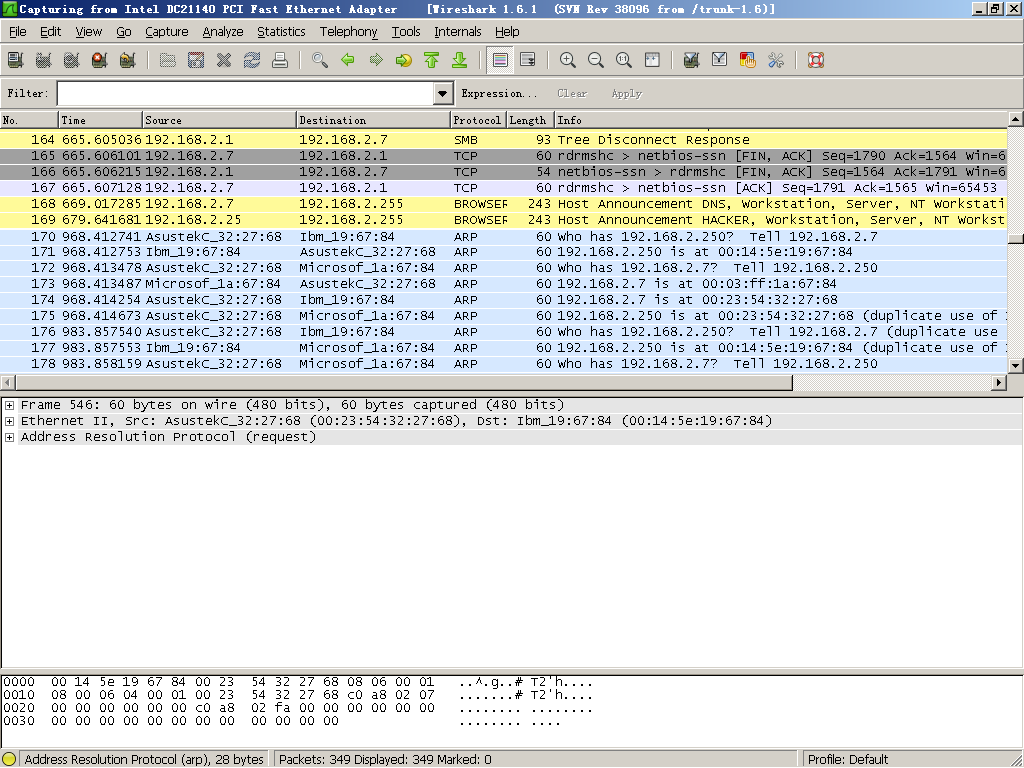Print packets toolbar icon
This screenshot has height=768, width=1024.
tap(280, 60)
